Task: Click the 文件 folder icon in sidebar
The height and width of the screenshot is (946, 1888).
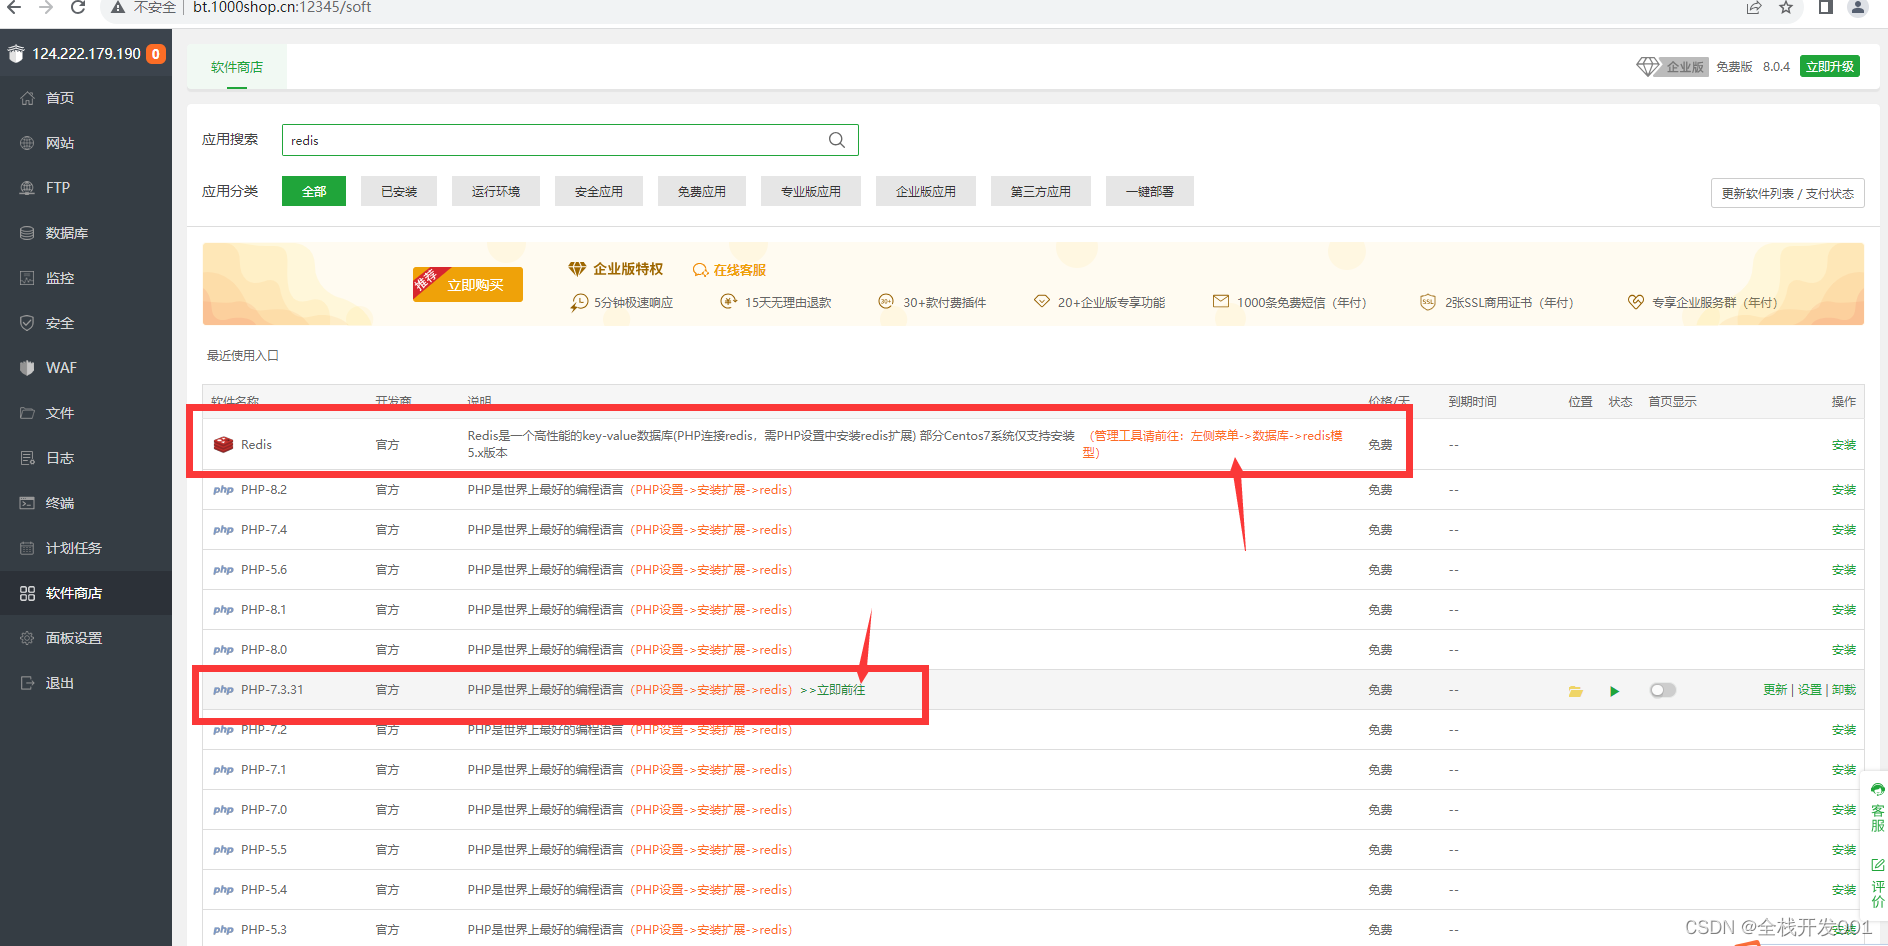Action: (x=27, y=413)
